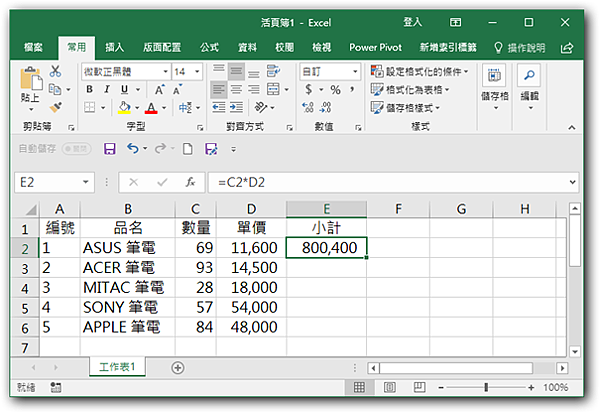600x413 pixels.
Task: Switch to the 公式 tab
Action: [209, 47]
